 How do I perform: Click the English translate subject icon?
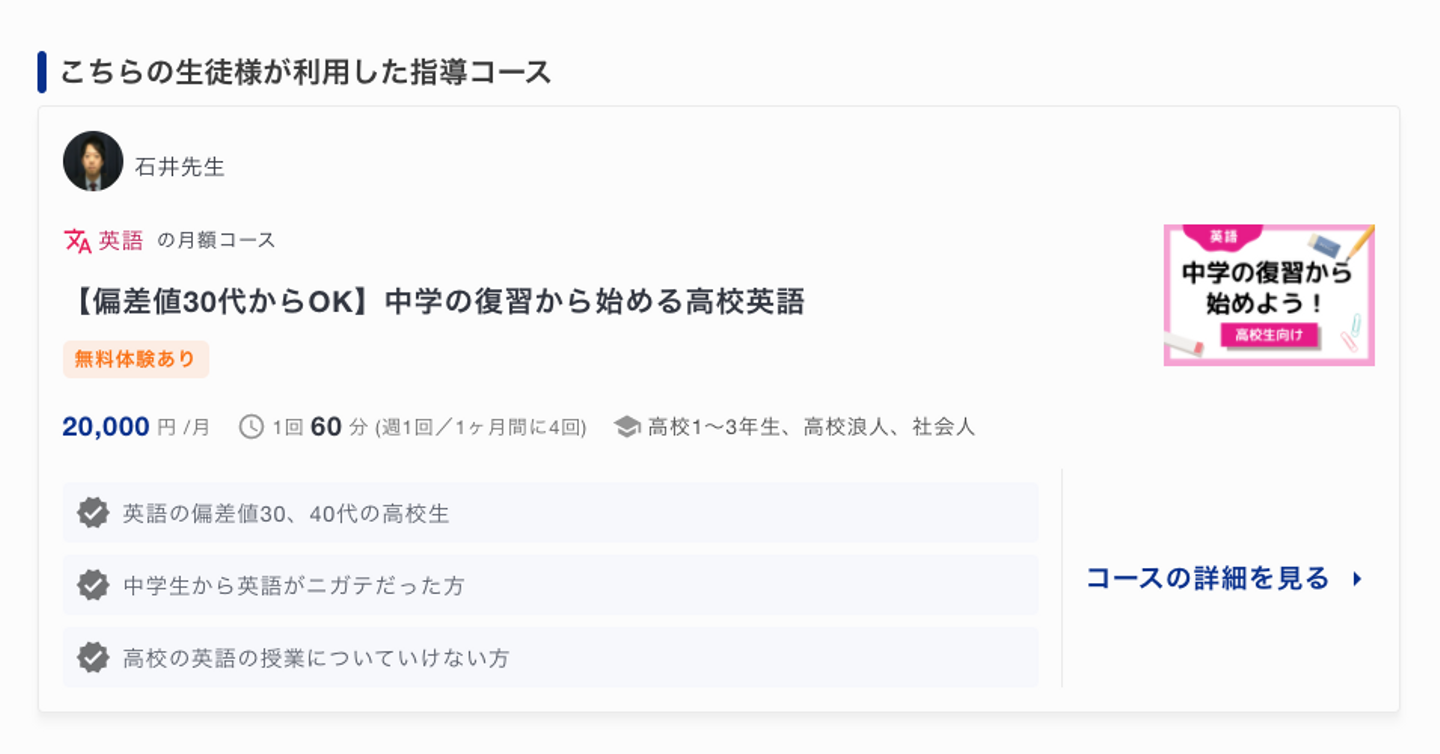click(x=78, y=240)
